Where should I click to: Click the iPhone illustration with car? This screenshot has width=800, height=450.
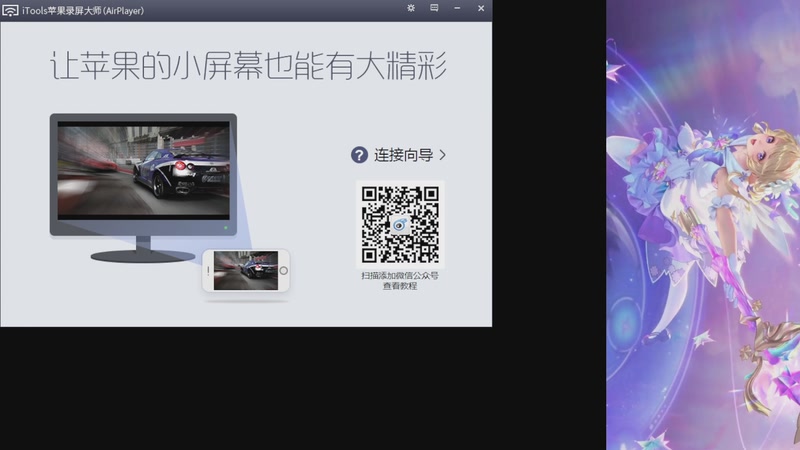pos(246,270)
